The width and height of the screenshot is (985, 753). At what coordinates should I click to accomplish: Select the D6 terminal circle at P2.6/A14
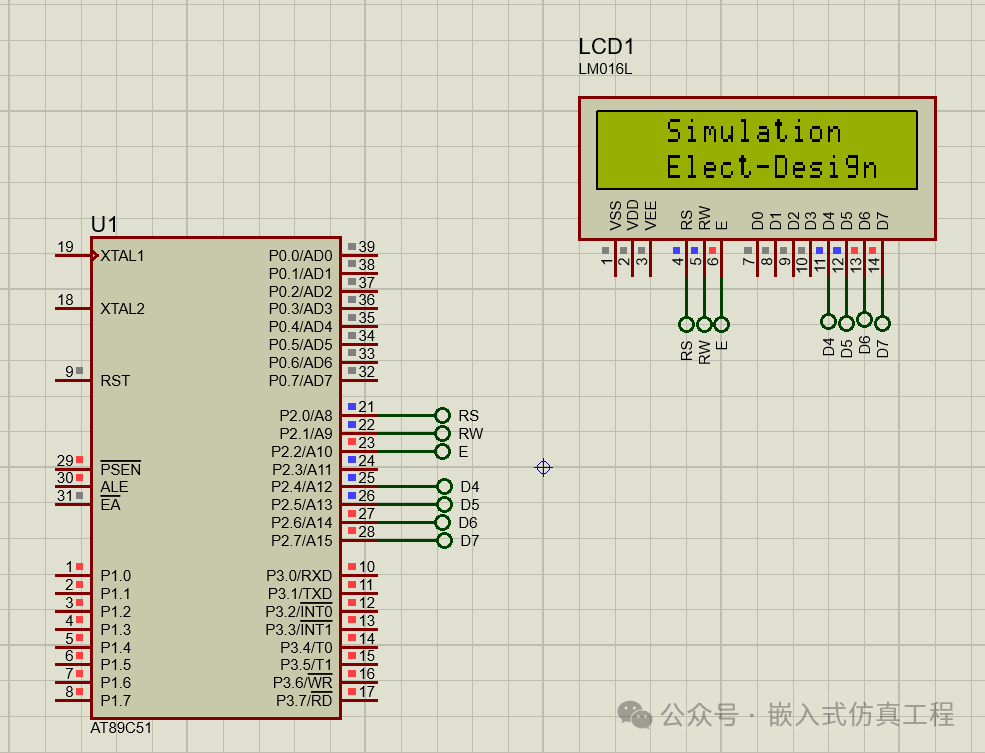[443, 523]
